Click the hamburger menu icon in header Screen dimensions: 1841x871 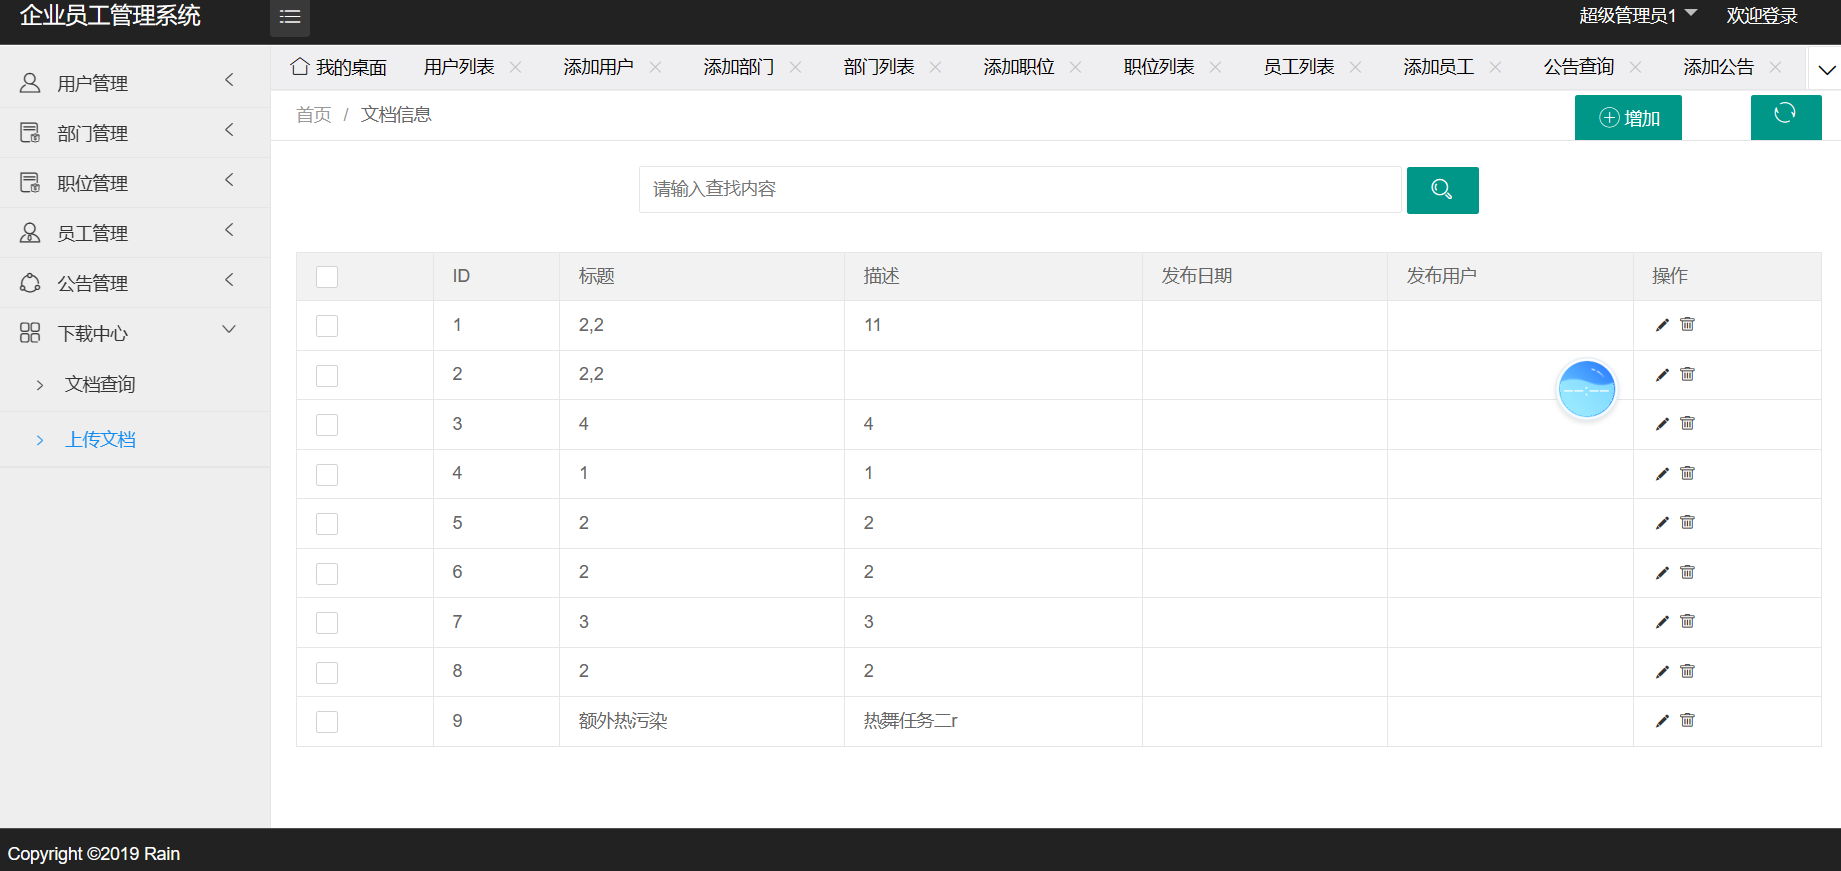point(290,17)
